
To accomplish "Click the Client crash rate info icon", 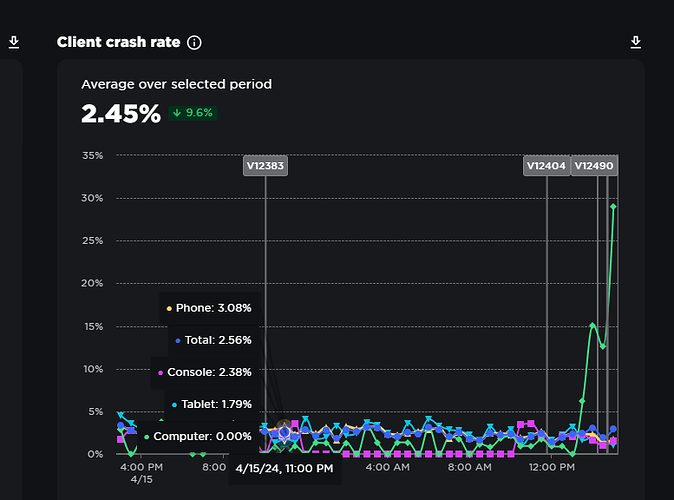I will [194, 43].
